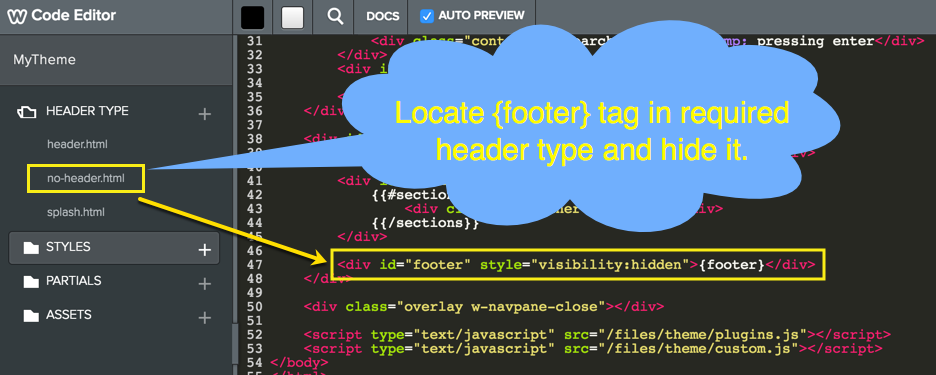Click the {footer} tag text on line 47
The height and width of the screenshot is (375, 936).
731,265
